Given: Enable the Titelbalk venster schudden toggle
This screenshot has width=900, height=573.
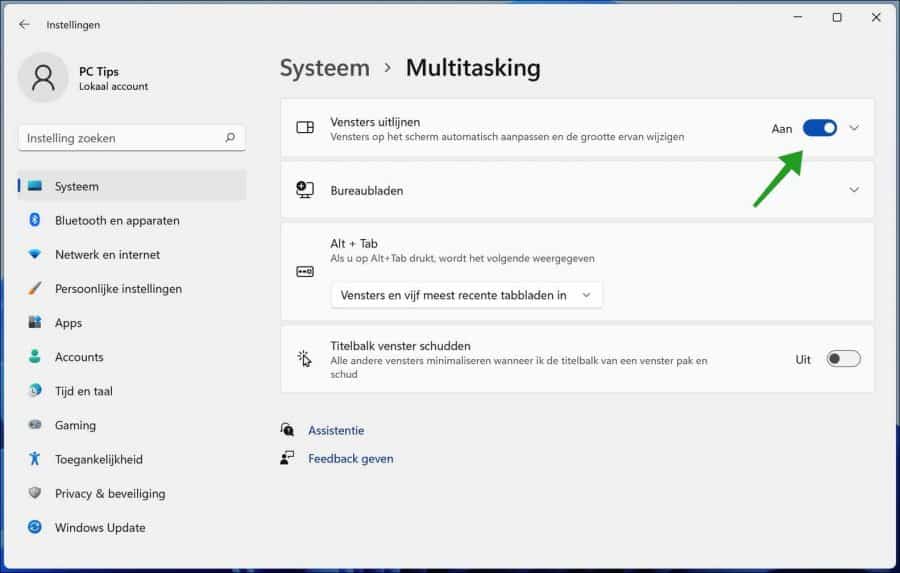Looking at the screenshot, I should click(x=843, y=359).
